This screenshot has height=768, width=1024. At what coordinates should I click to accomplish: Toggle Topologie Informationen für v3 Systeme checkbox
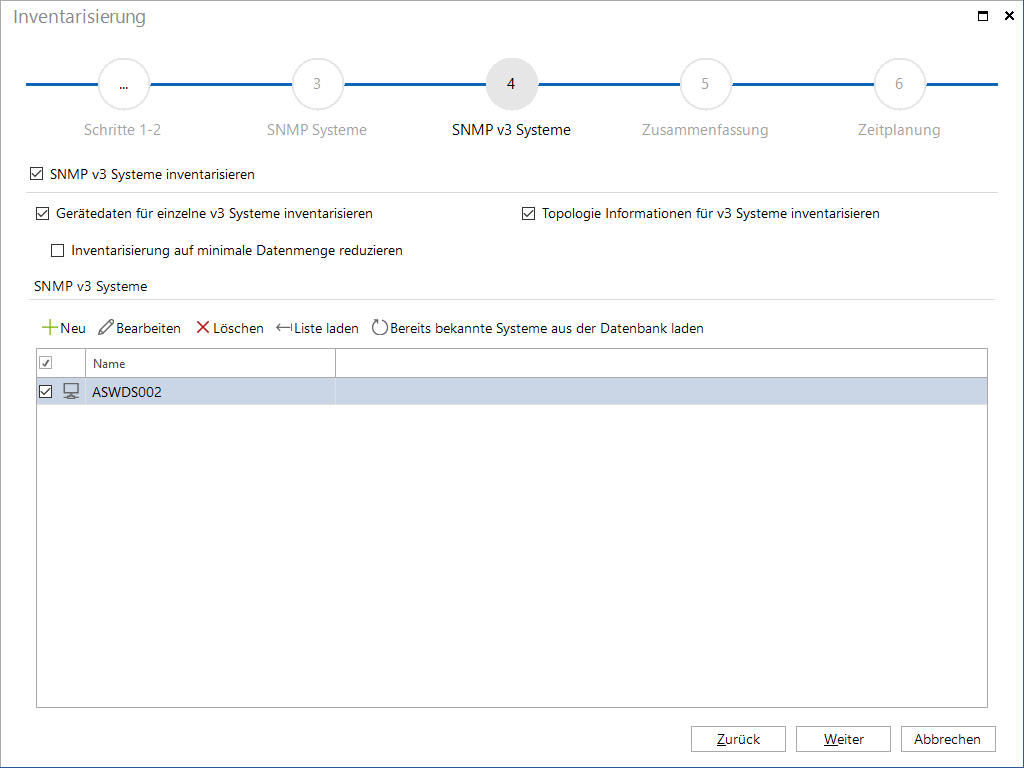528,214
